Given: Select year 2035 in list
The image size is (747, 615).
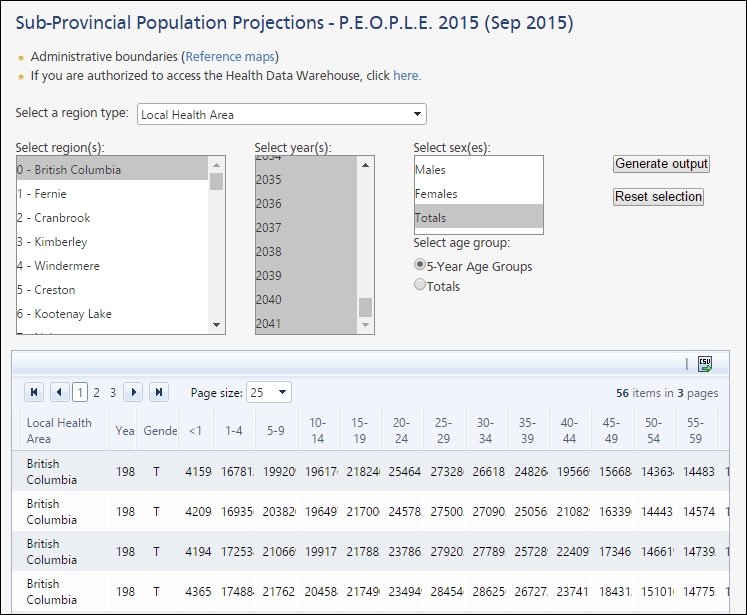Looking at the screenshot, I should tap(306, 180).
